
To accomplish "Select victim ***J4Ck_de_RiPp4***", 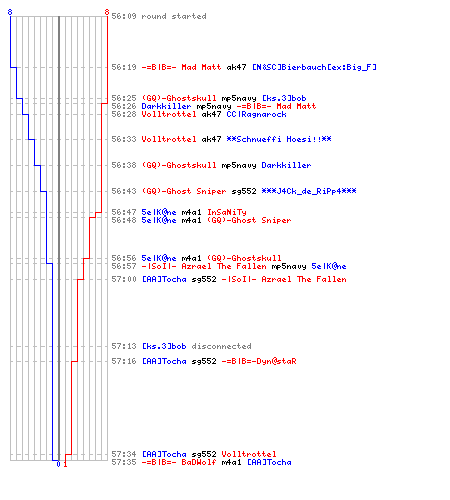I will click(309, 191).
